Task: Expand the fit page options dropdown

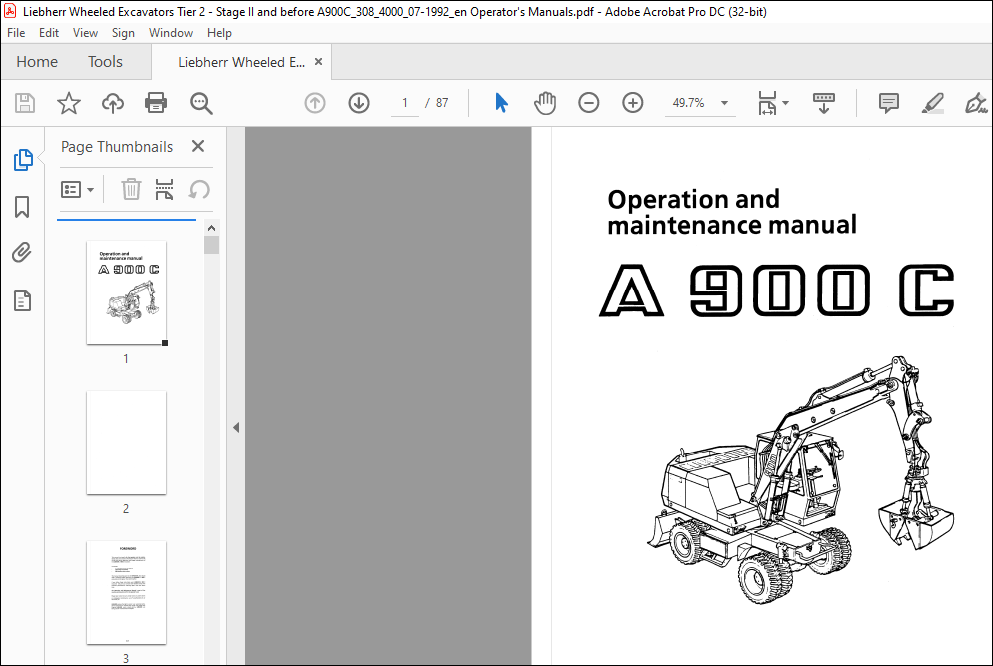Action: point(785,103)
